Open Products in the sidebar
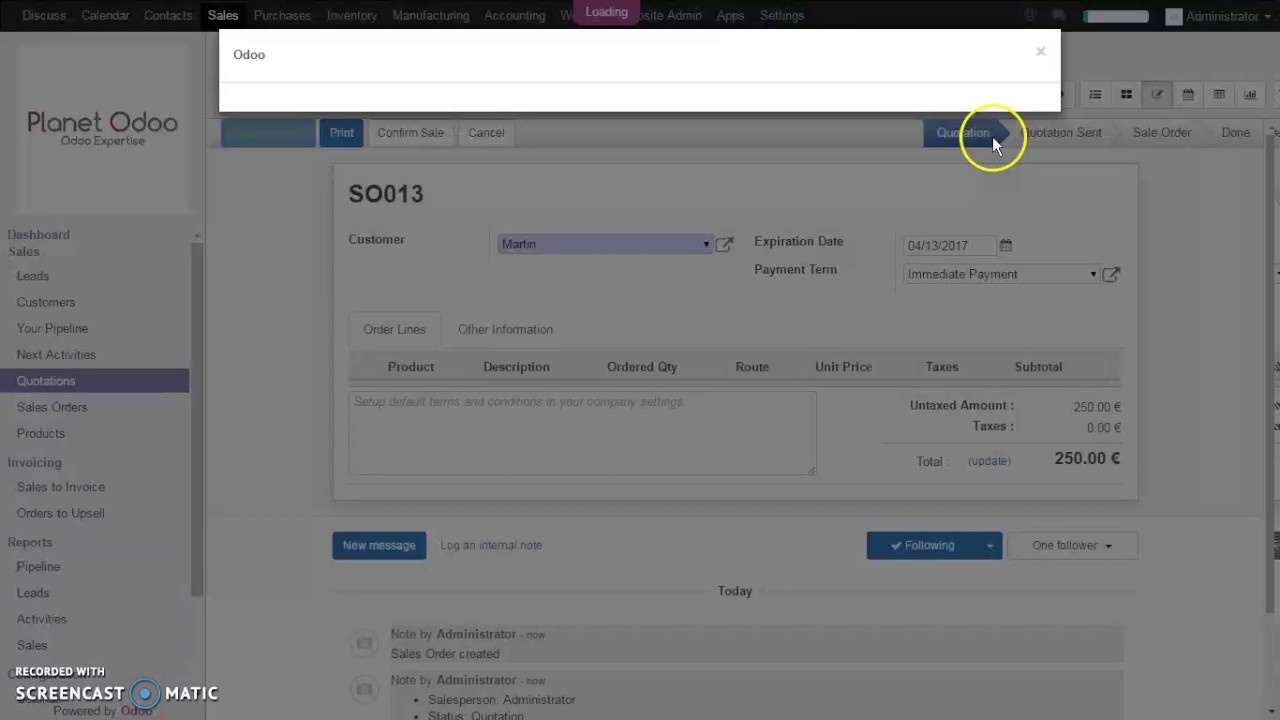 [x=40, y=433]
